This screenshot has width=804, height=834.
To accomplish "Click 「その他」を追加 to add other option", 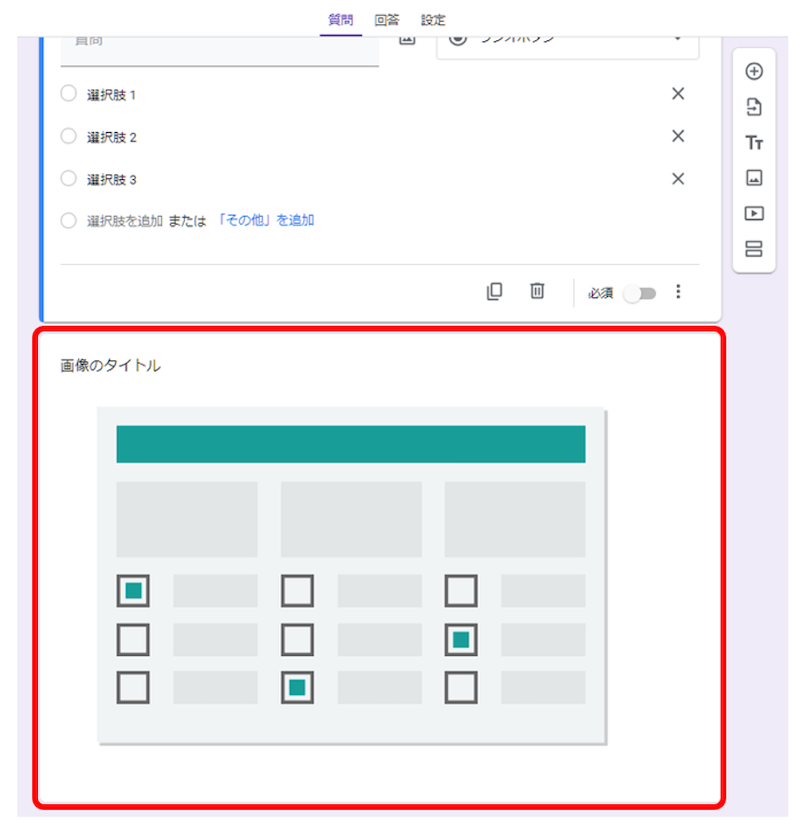I will [268, 220].
